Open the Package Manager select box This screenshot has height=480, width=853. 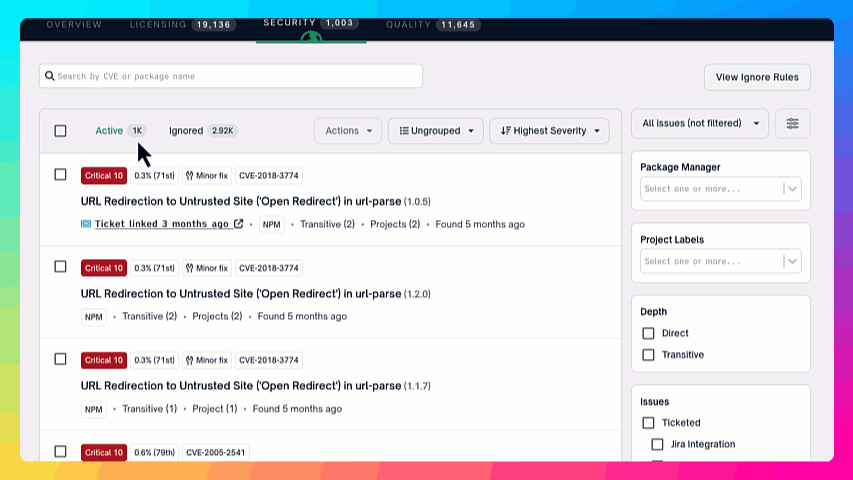[720, 188]
